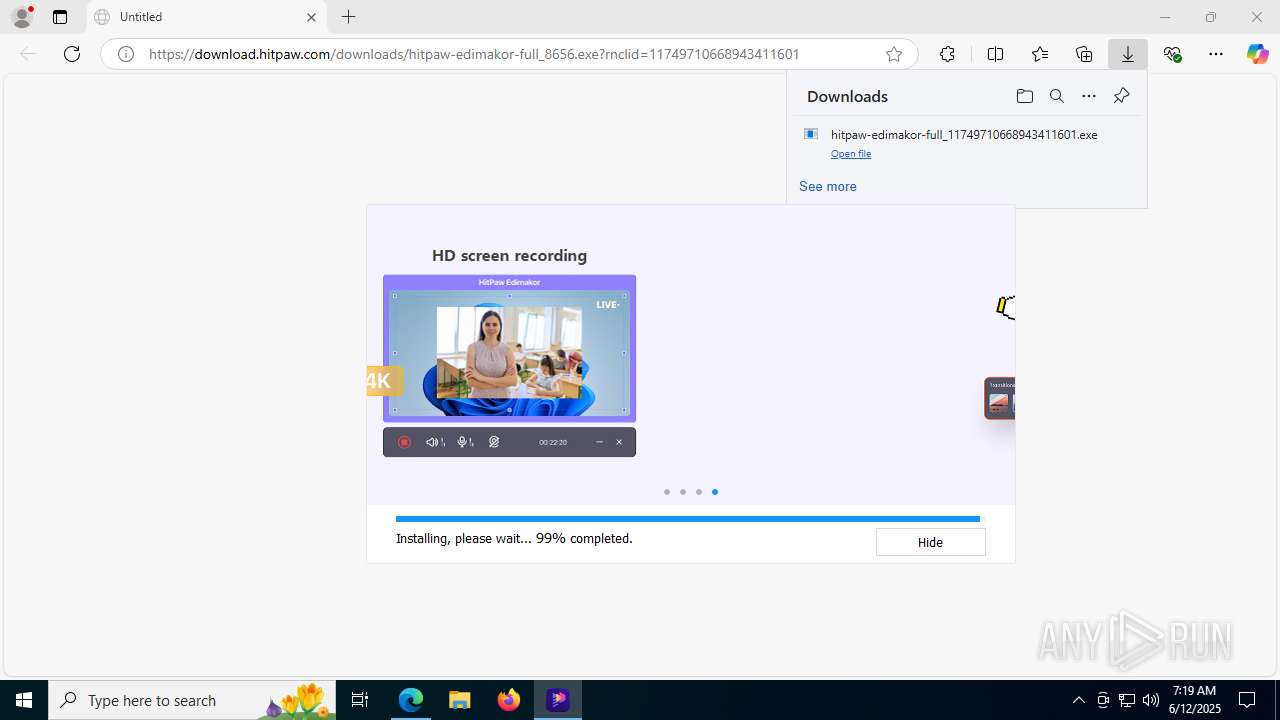Open Task View on taskbar
Image resolution: width=1280 pixels, height=720 pixels.
[360, 700]
